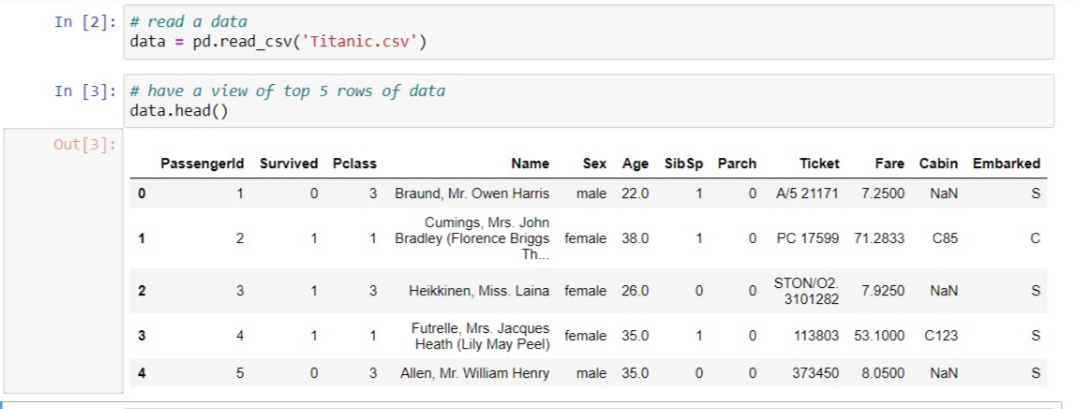Screen dimensions: 1077x409
Task: Click the Sex column header
Action: point(595,164)
